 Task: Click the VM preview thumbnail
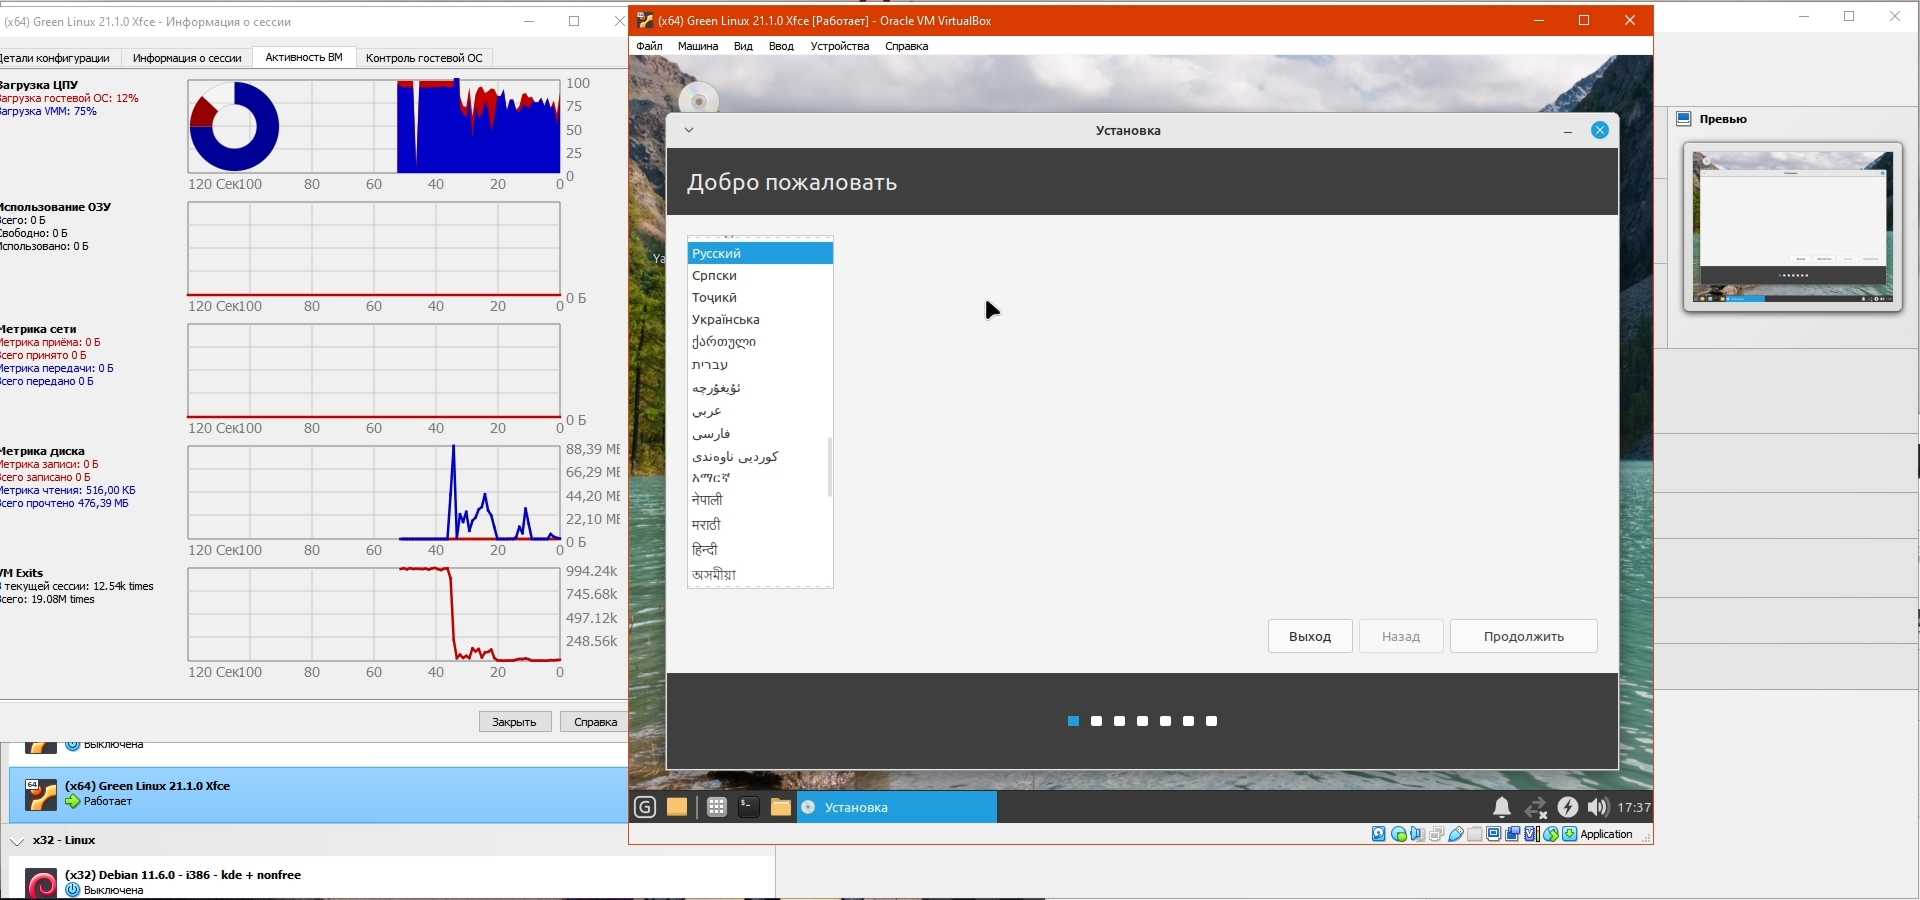pos(1793,228)
